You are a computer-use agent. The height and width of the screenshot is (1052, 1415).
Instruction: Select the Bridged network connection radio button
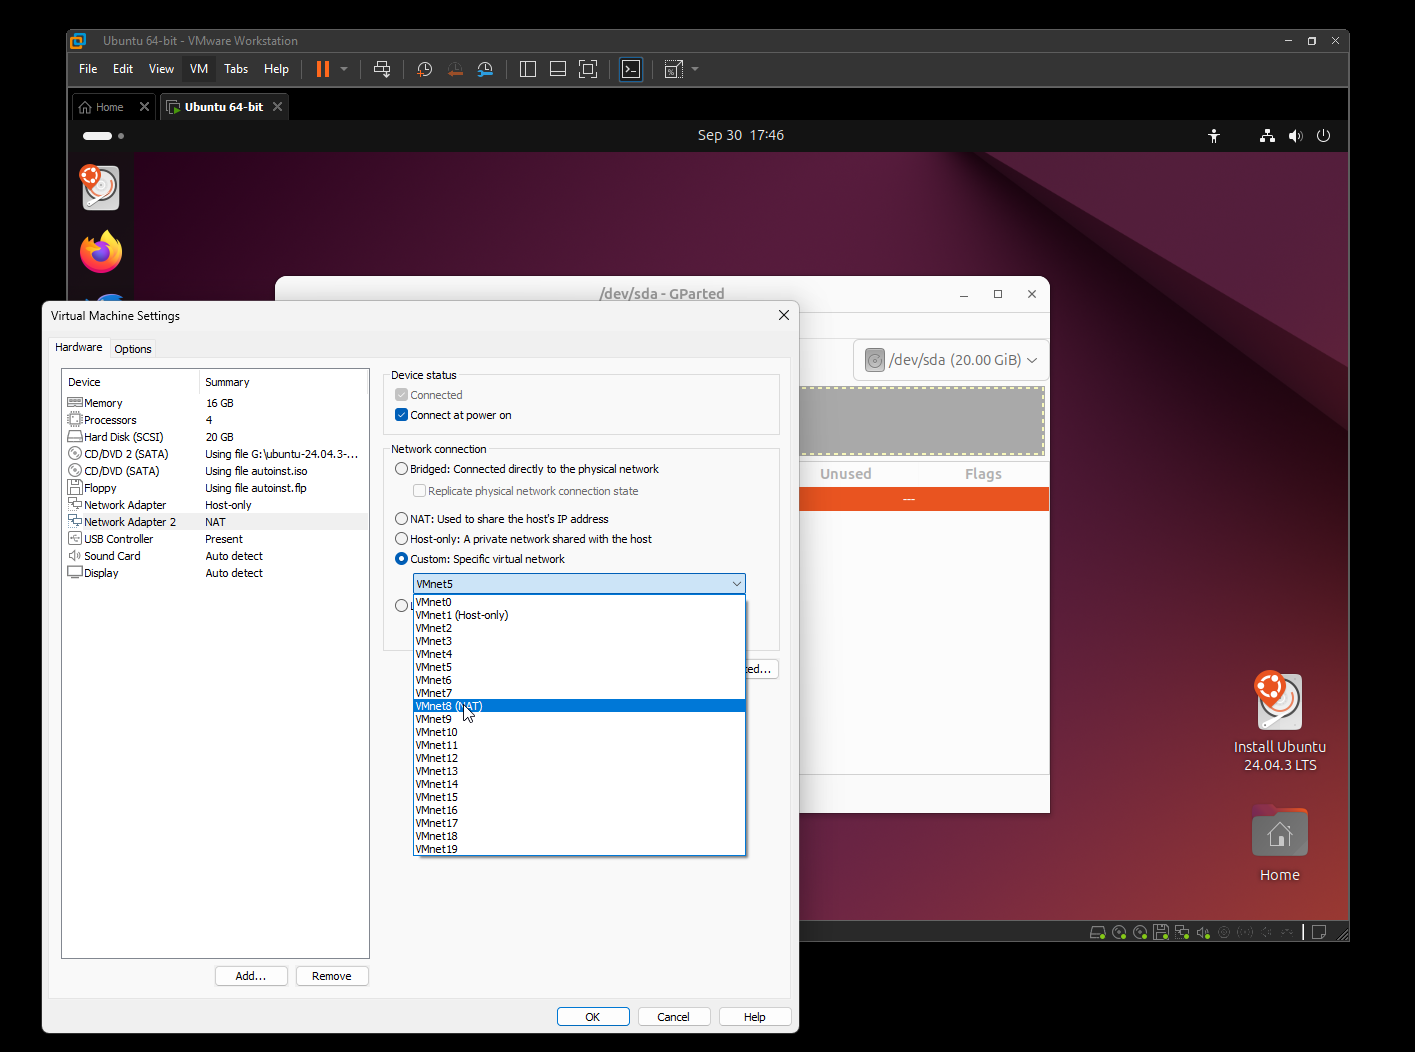point(401,469)
